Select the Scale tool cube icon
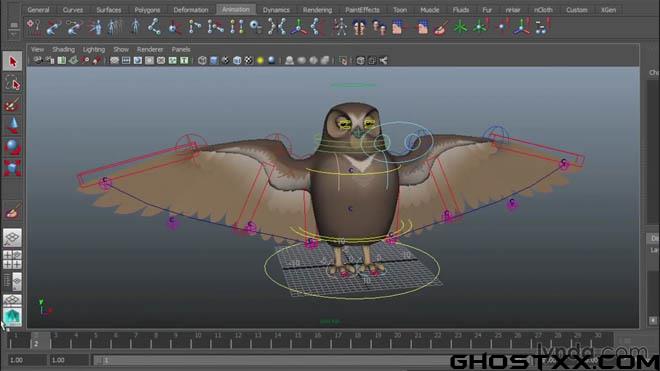660x371 pixels. point(12,168)
